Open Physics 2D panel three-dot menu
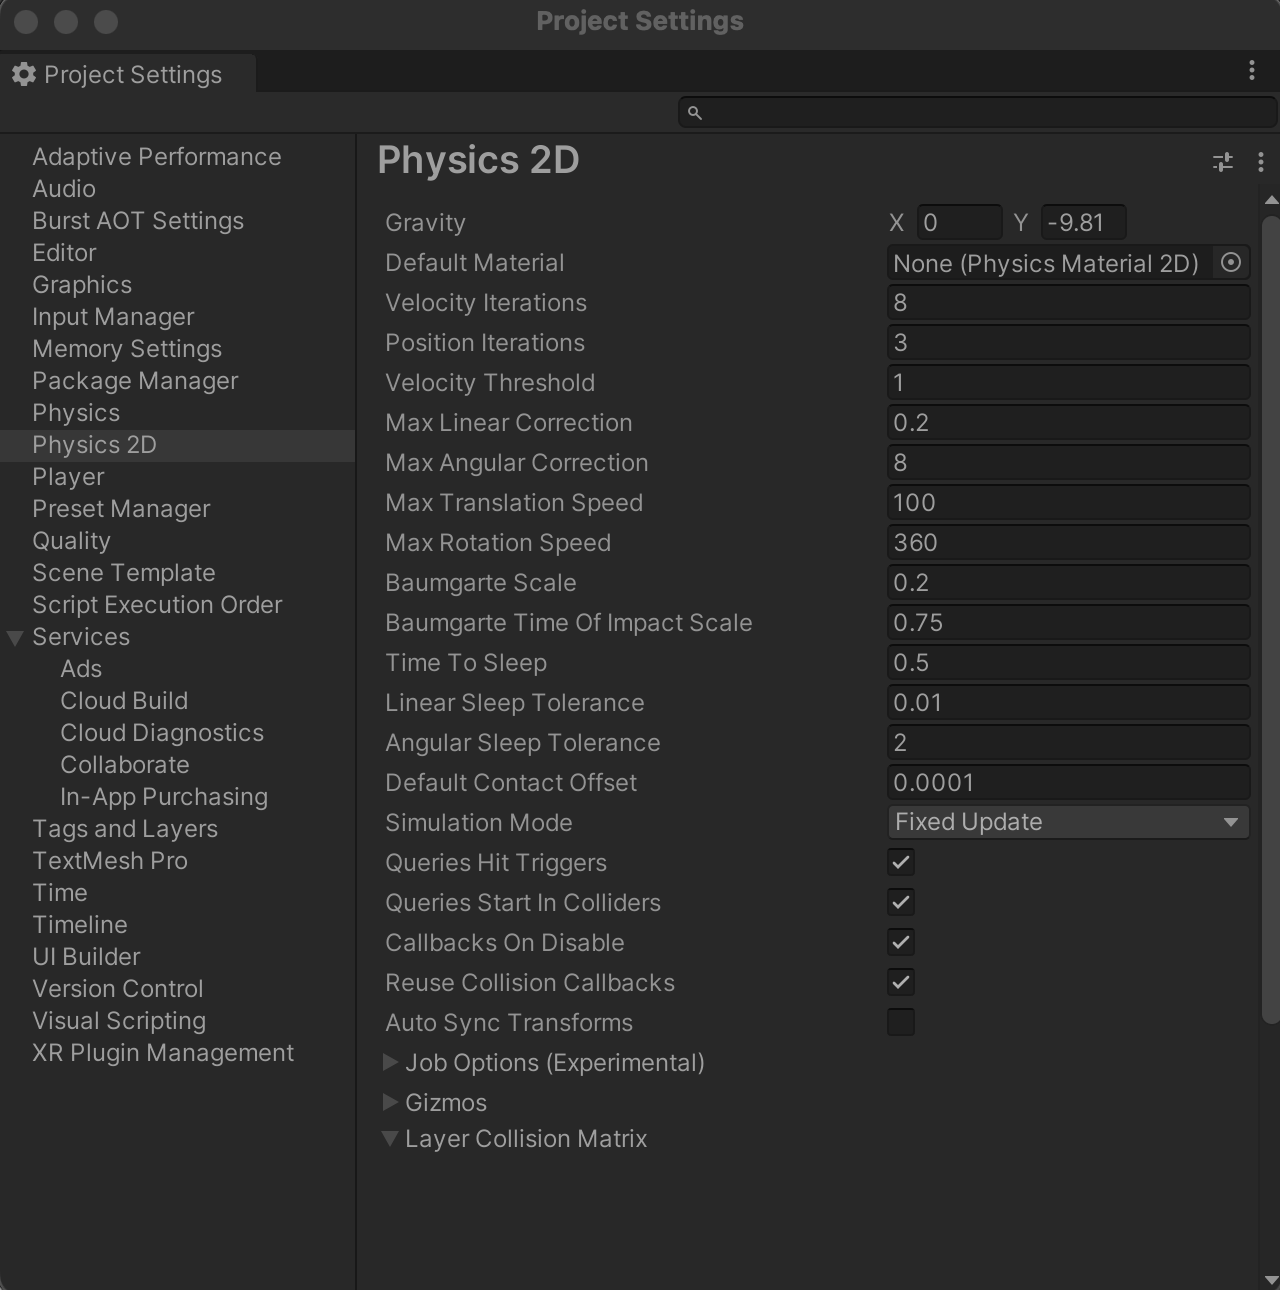 [x=1260, y=162]
